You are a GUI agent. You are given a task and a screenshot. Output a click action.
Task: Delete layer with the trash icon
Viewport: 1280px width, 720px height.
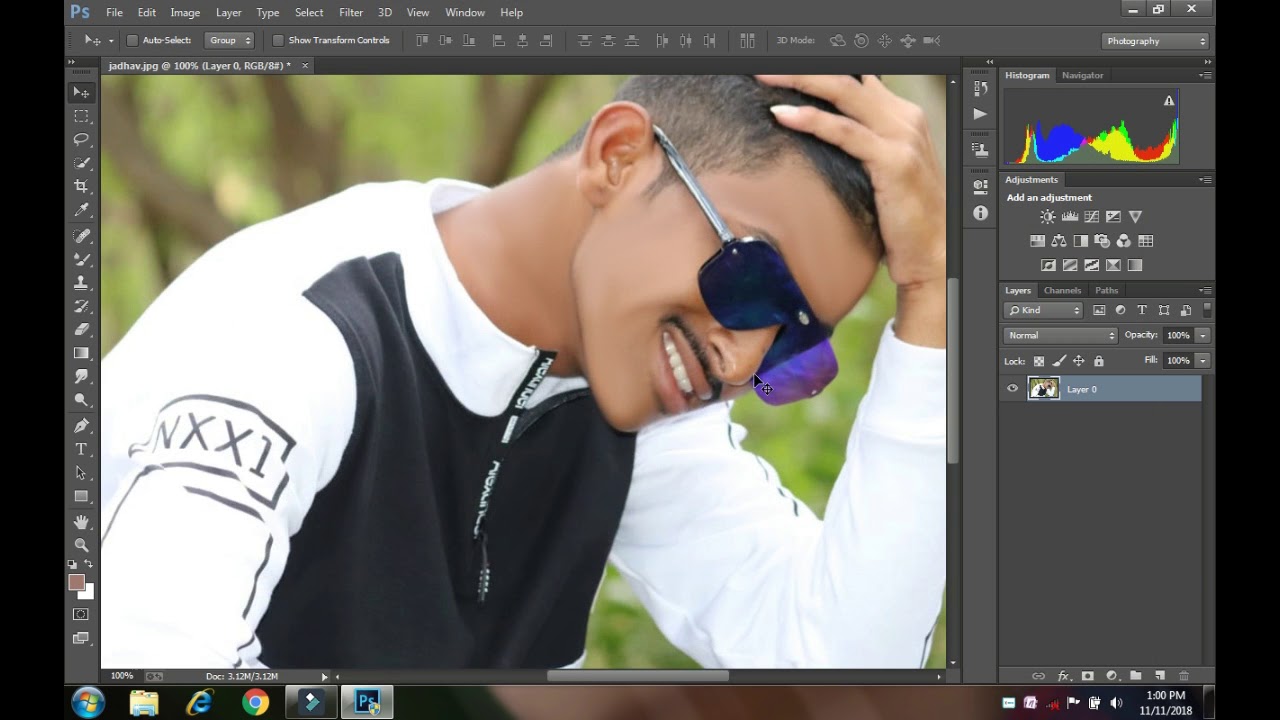(1184, 676)
